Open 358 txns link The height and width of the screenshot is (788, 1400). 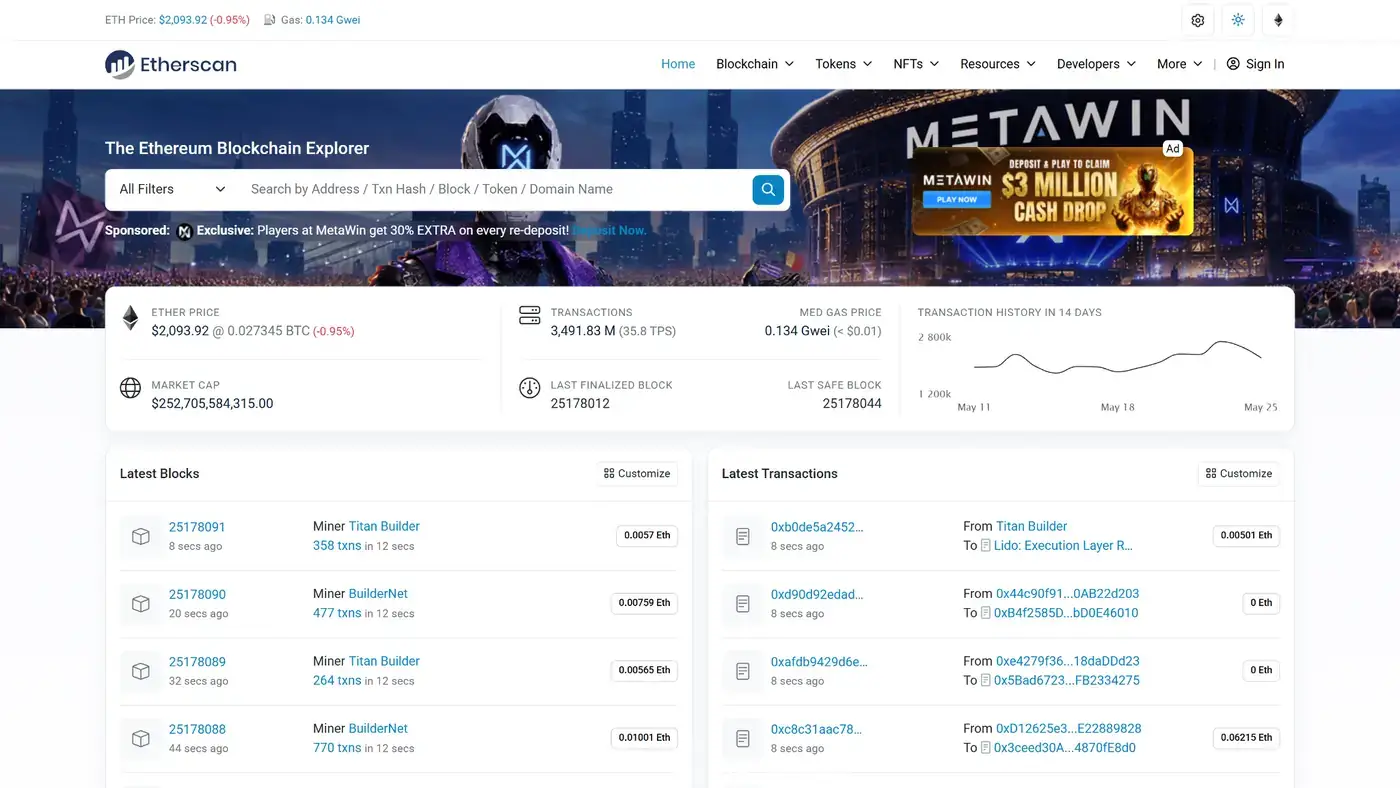point(337,546)
